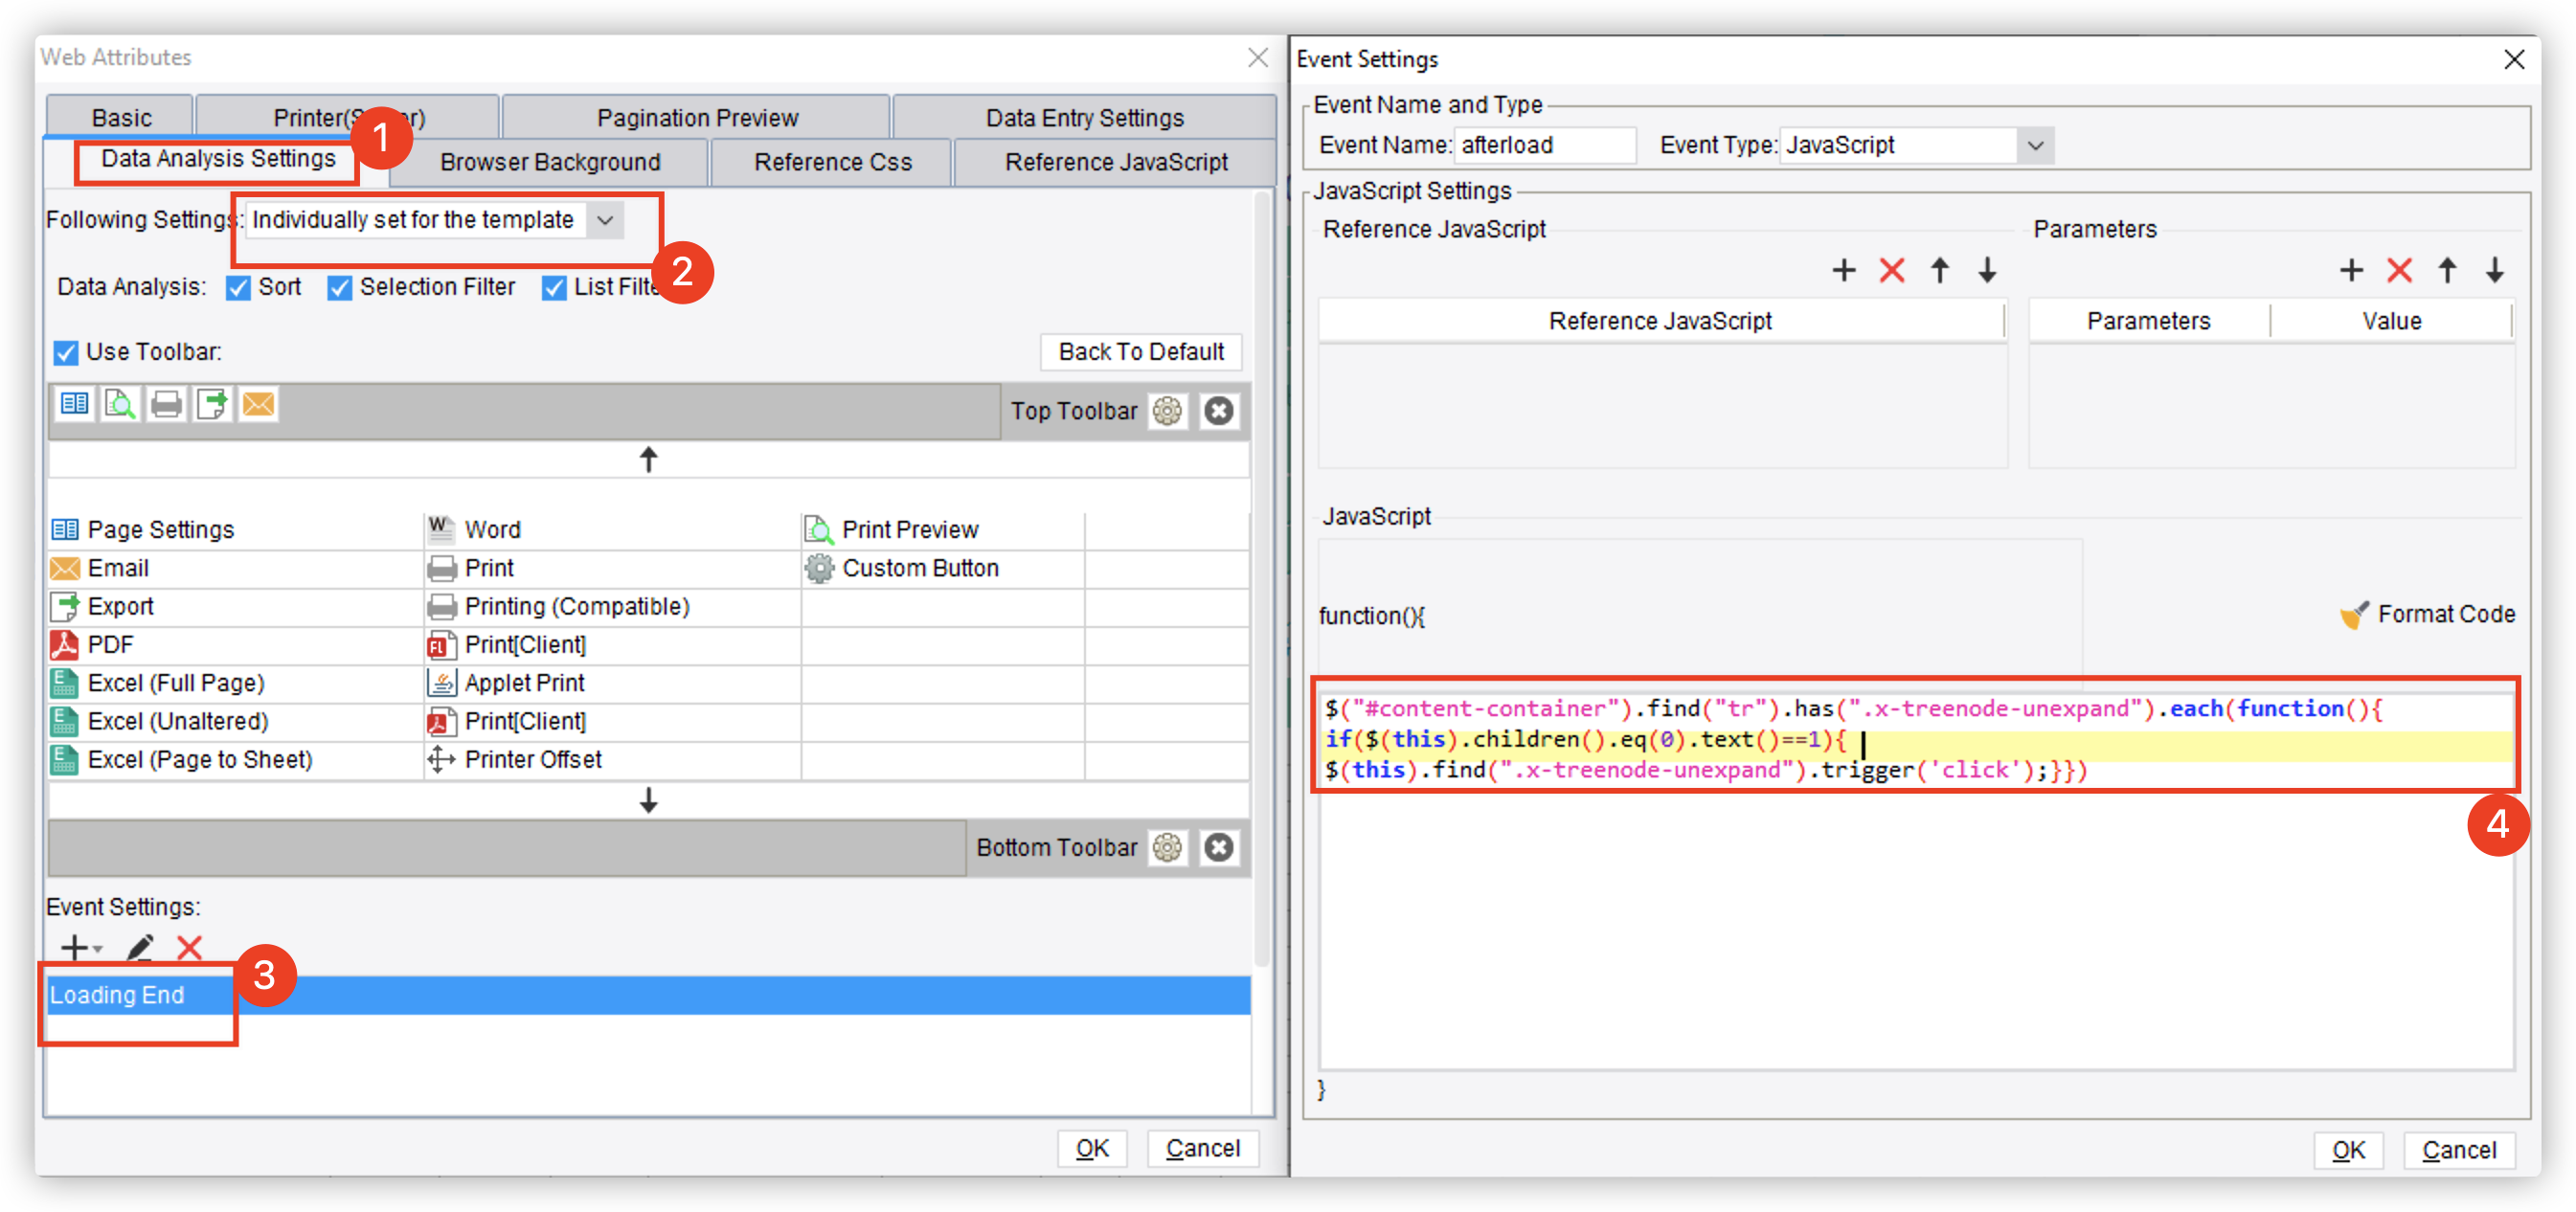The image size is (2576, 1212).
Task: Click Format Code button
Action: (x=2428, y=614)
